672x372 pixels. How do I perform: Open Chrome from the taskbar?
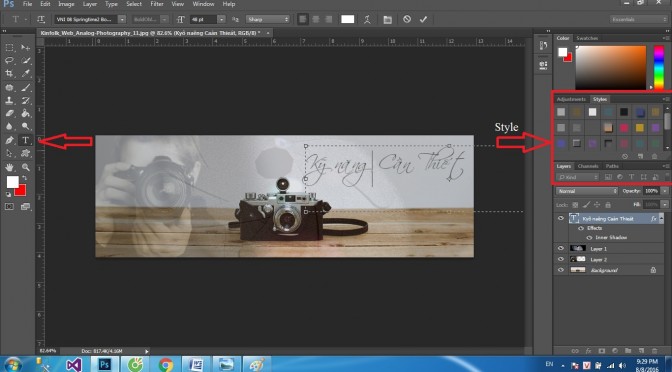[165, 364]
